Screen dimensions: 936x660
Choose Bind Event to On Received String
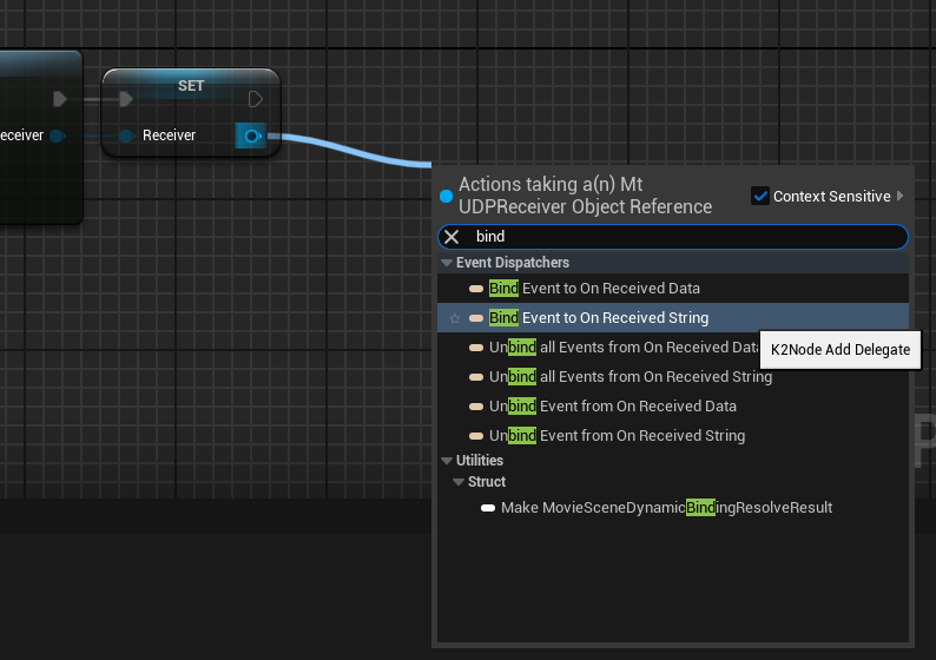[598, 318]
